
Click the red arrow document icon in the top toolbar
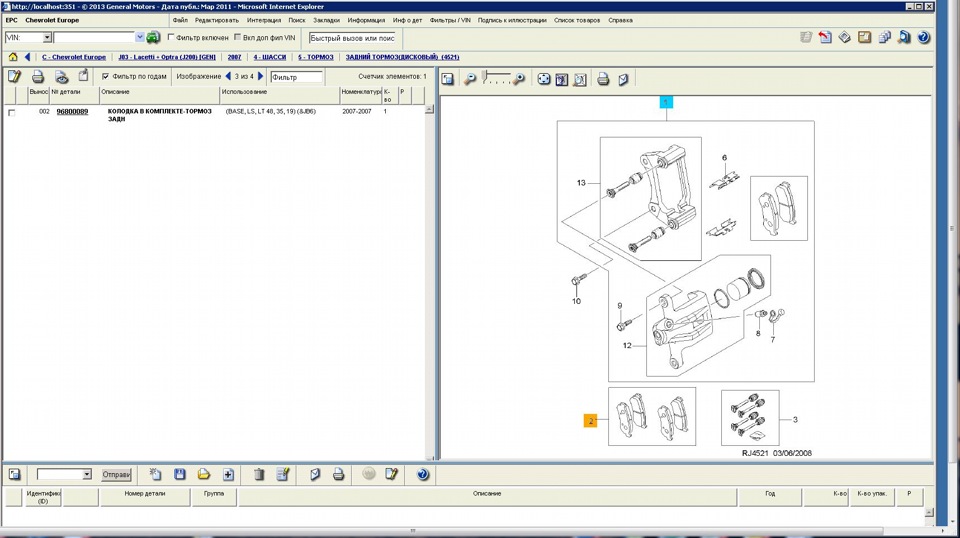(x=825, y=37)
